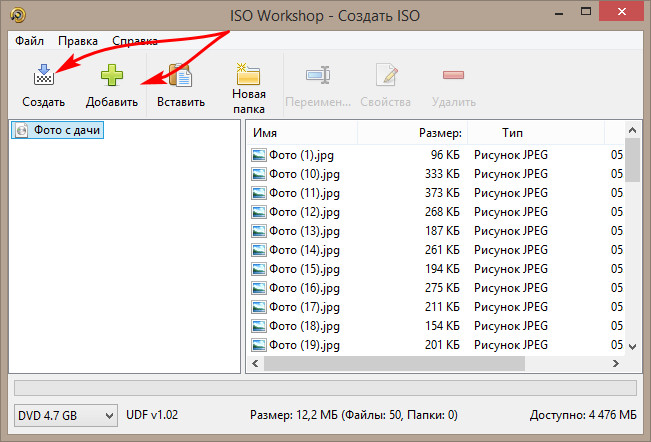
Task: Select the file name Фото (16).jpg
Action: click(x=304, y=288)
